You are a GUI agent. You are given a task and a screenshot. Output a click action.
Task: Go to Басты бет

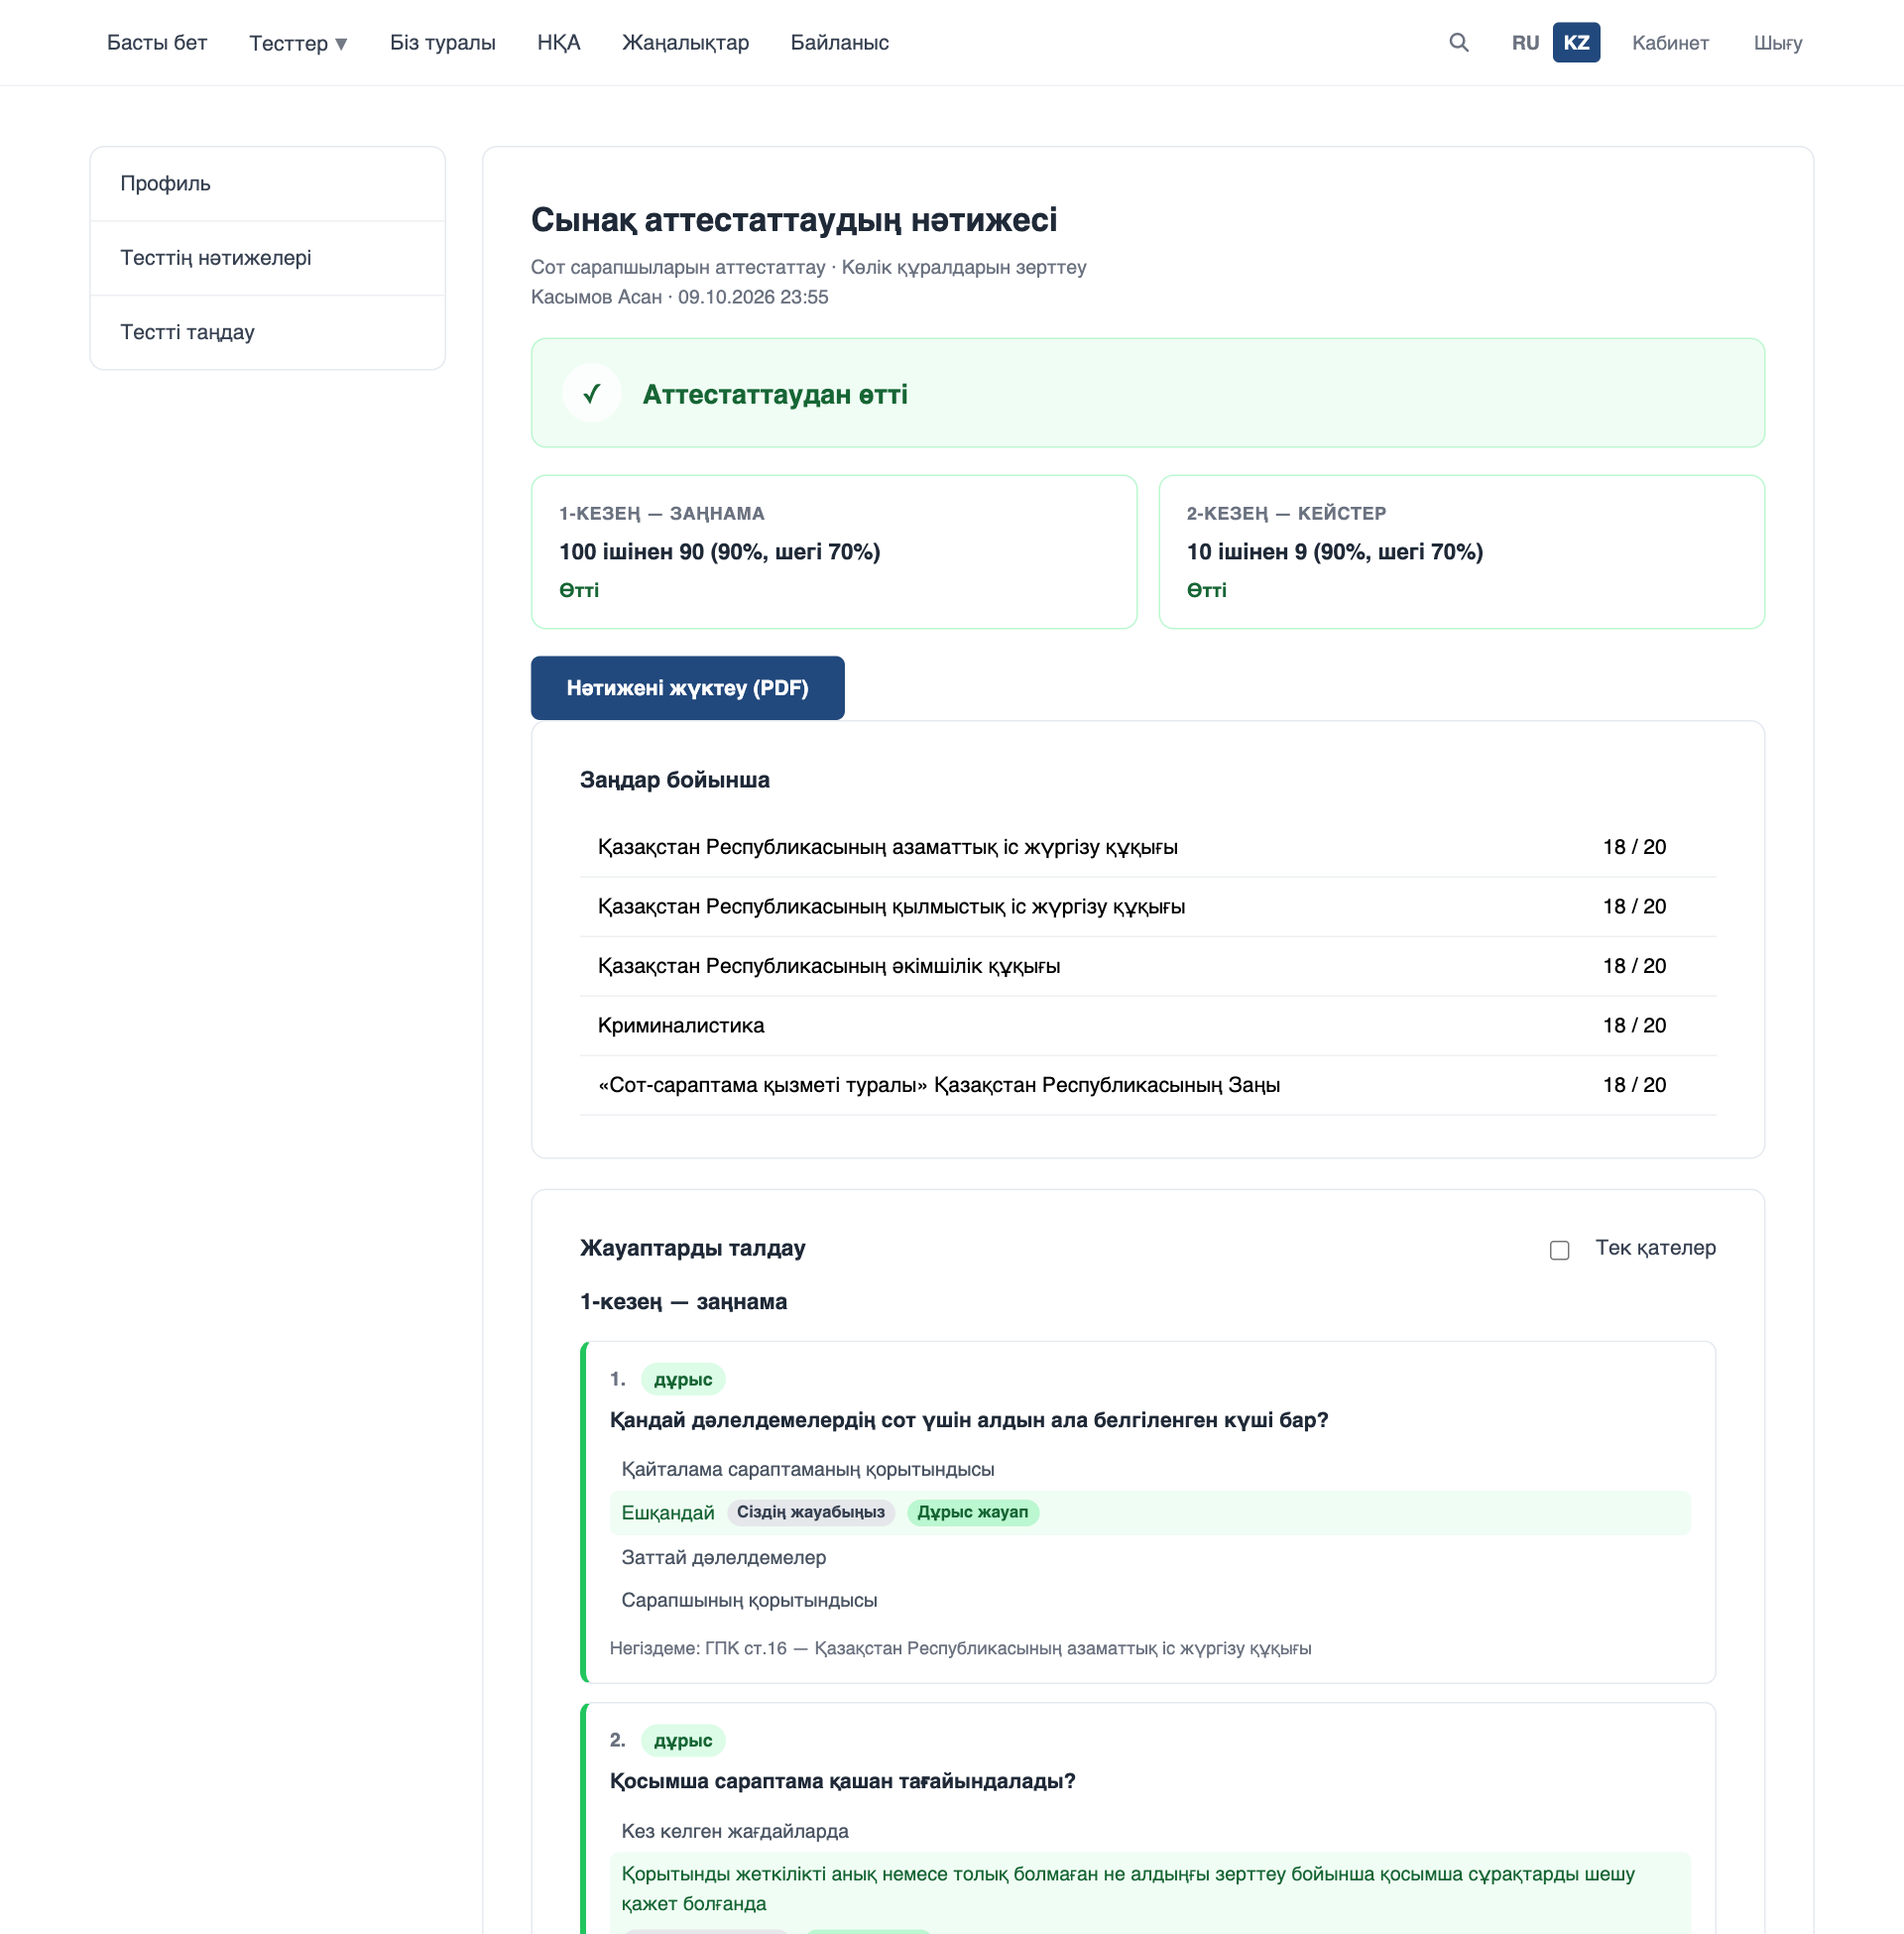[x=157, y=43]
